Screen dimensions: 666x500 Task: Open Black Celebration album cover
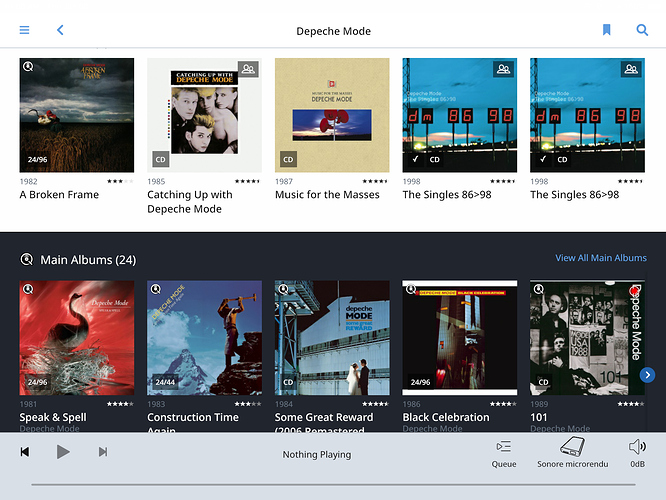click(x=460, y=338)
